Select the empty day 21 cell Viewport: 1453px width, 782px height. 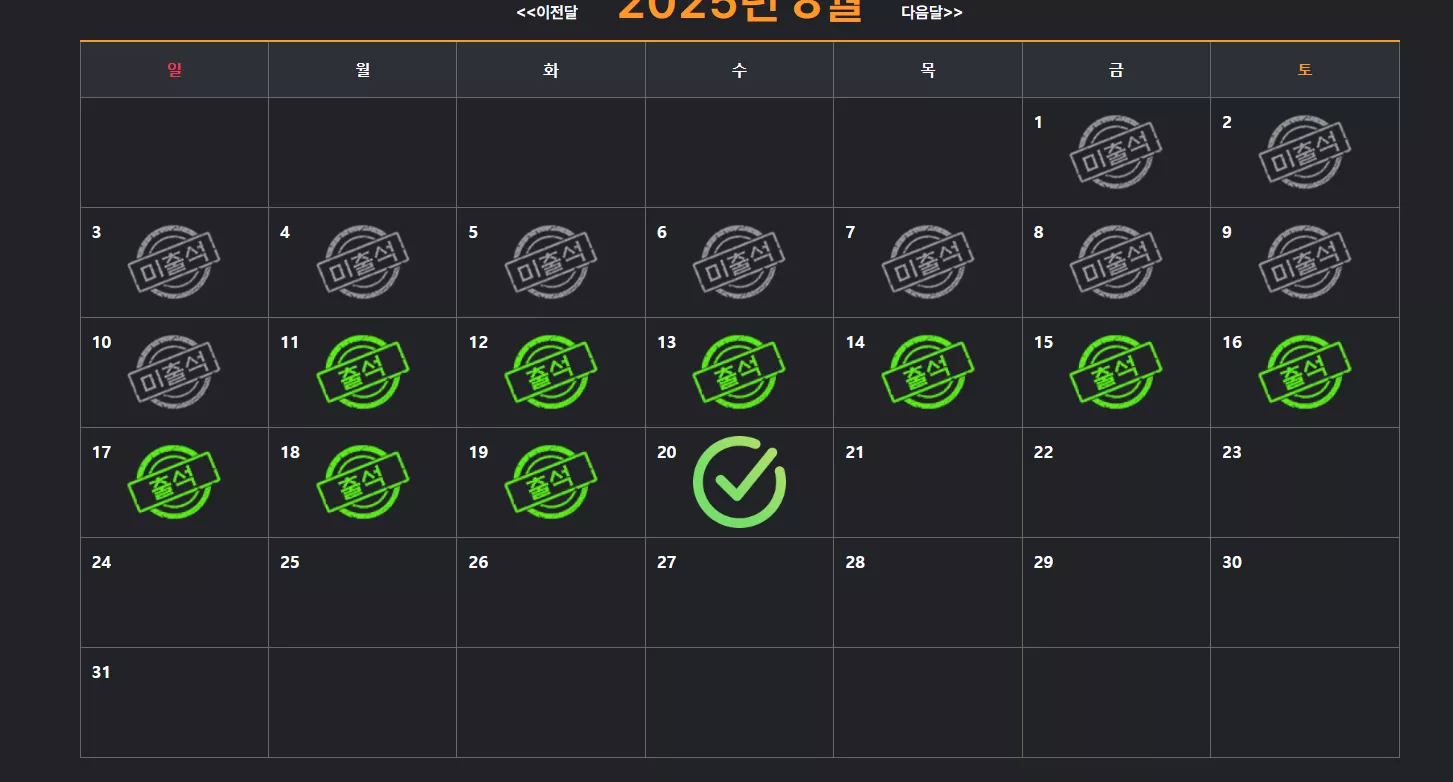click(x=928, y=482)
